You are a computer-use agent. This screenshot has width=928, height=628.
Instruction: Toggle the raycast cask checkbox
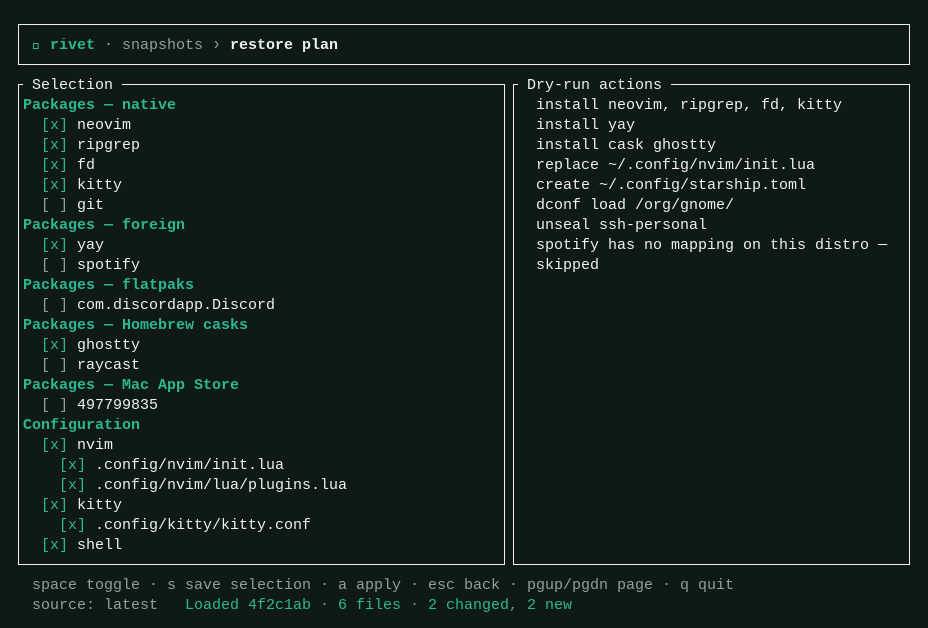54,365
